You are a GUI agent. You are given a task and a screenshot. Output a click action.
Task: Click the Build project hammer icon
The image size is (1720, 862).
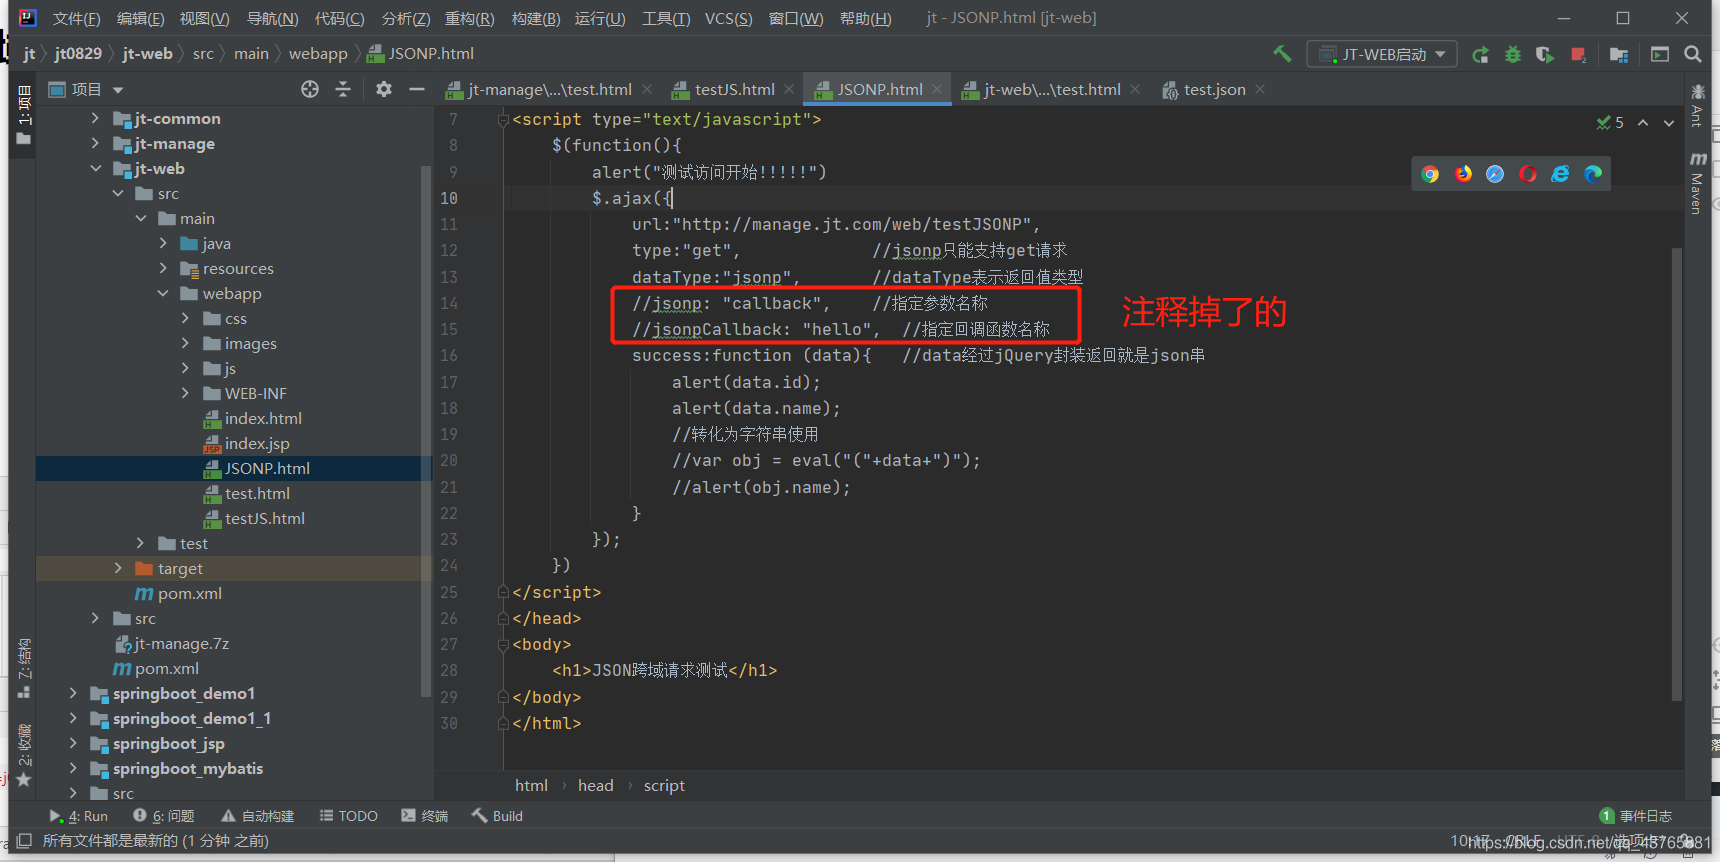point(1282,54)
